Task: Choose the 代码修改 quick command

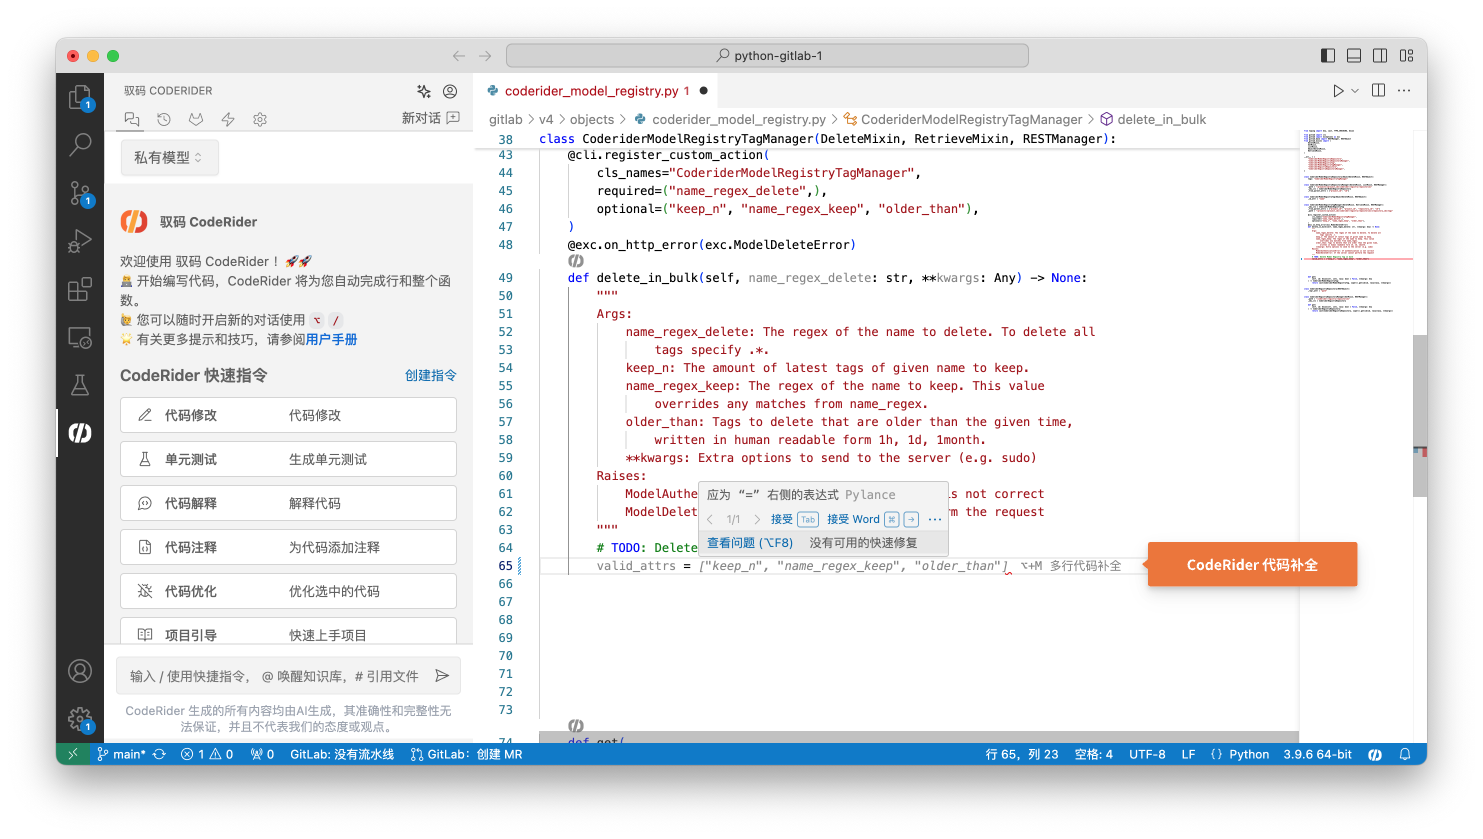Action: (288, 415)
